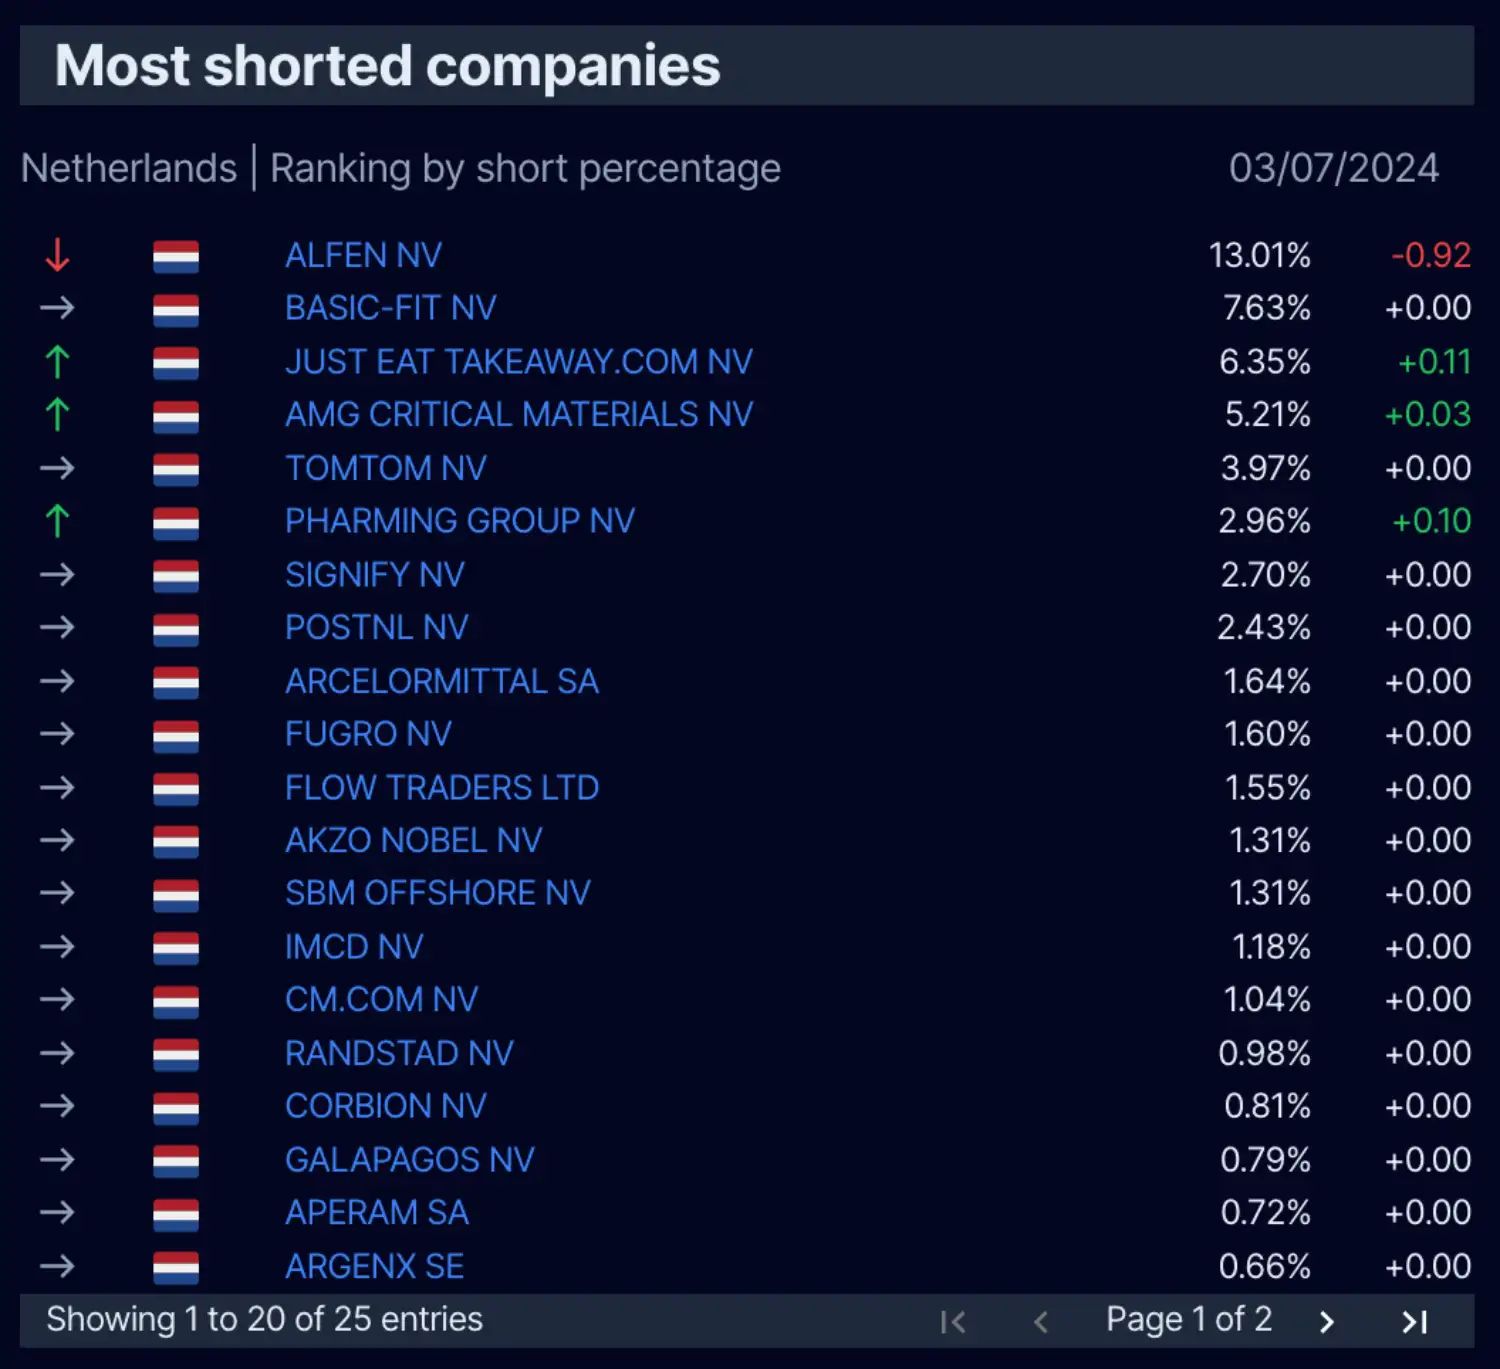Click the Netherlands flag beside ARCELORMITTAL SA
The height and width of the screenshot is (1369, 1500).
(176, 683)
